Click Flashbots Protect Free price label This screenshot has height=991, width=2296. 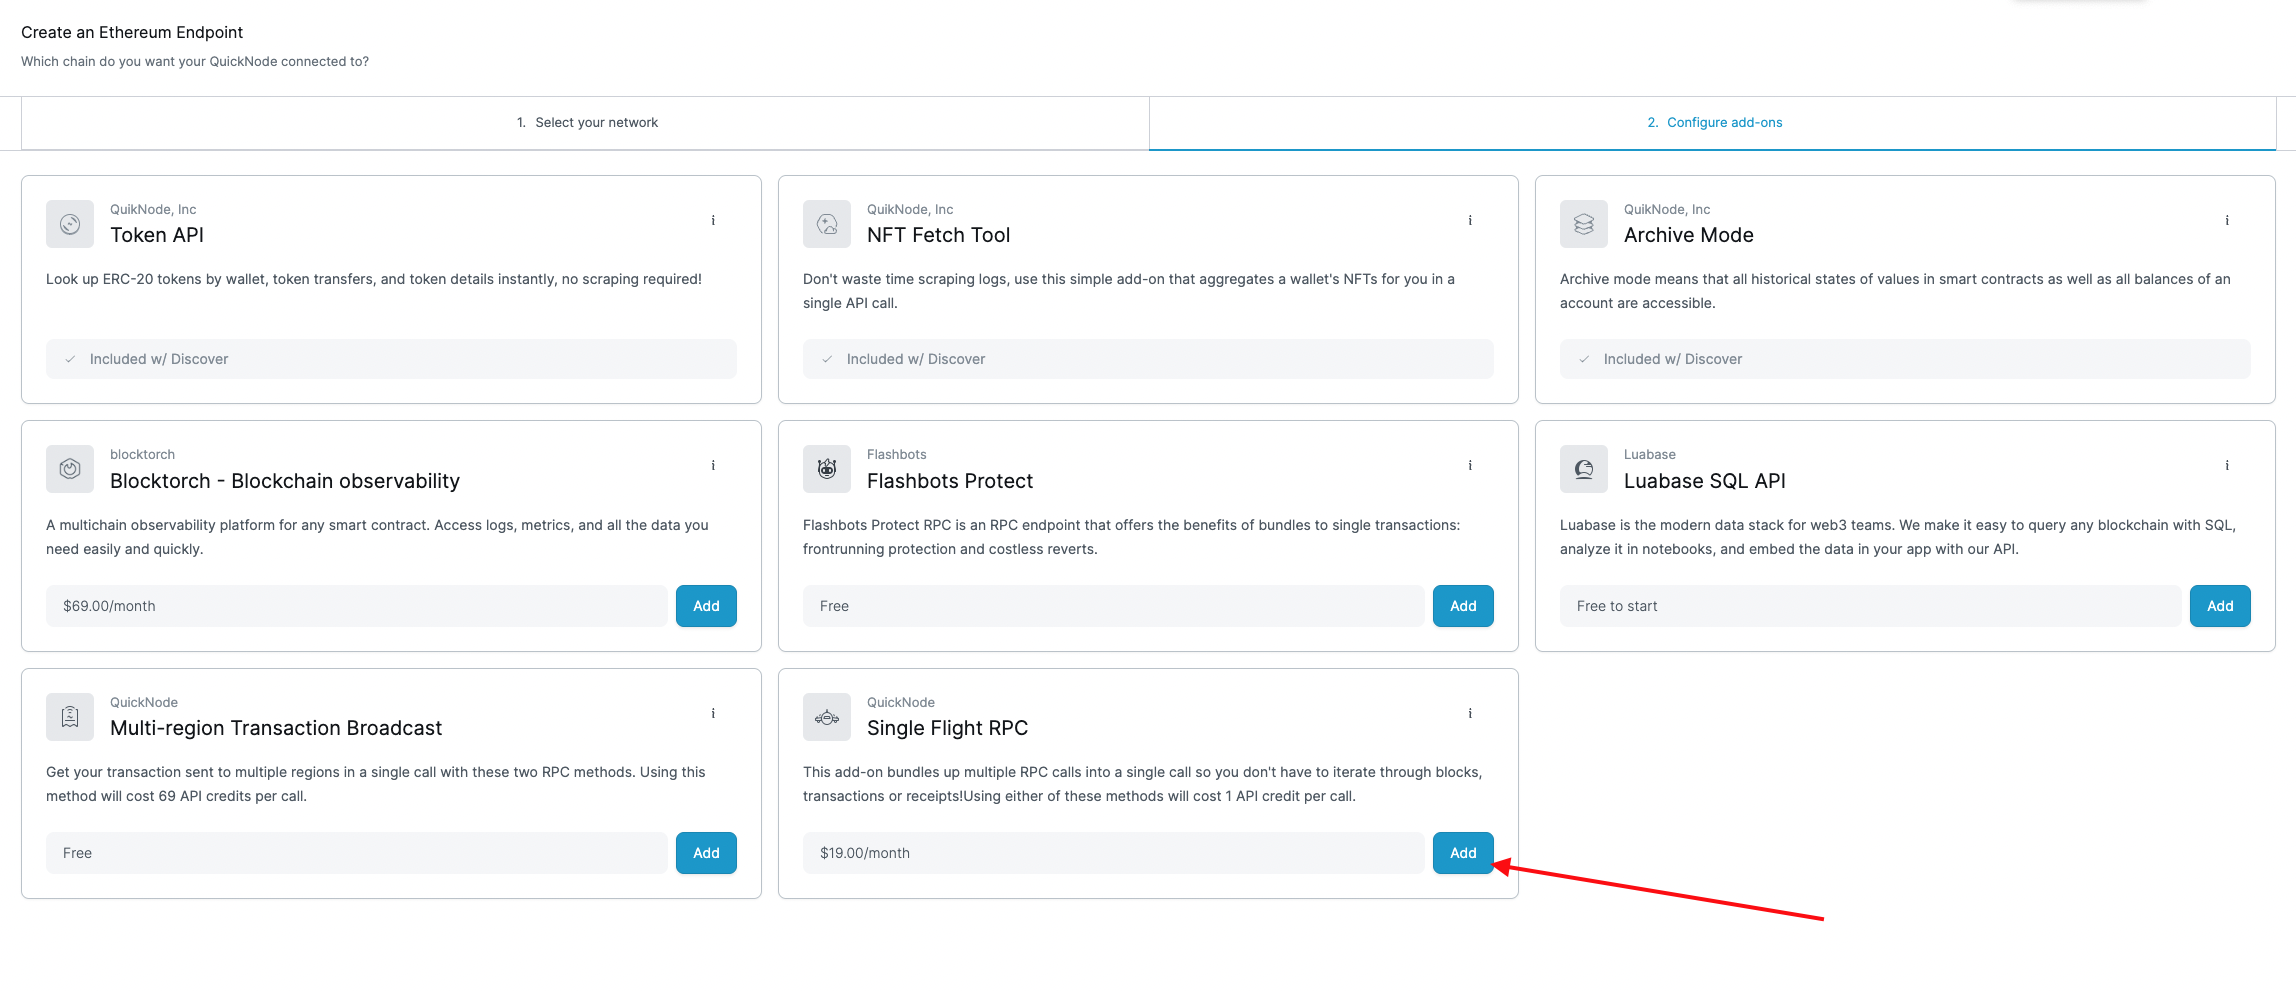pyautogui.click(x=834, y=606)
